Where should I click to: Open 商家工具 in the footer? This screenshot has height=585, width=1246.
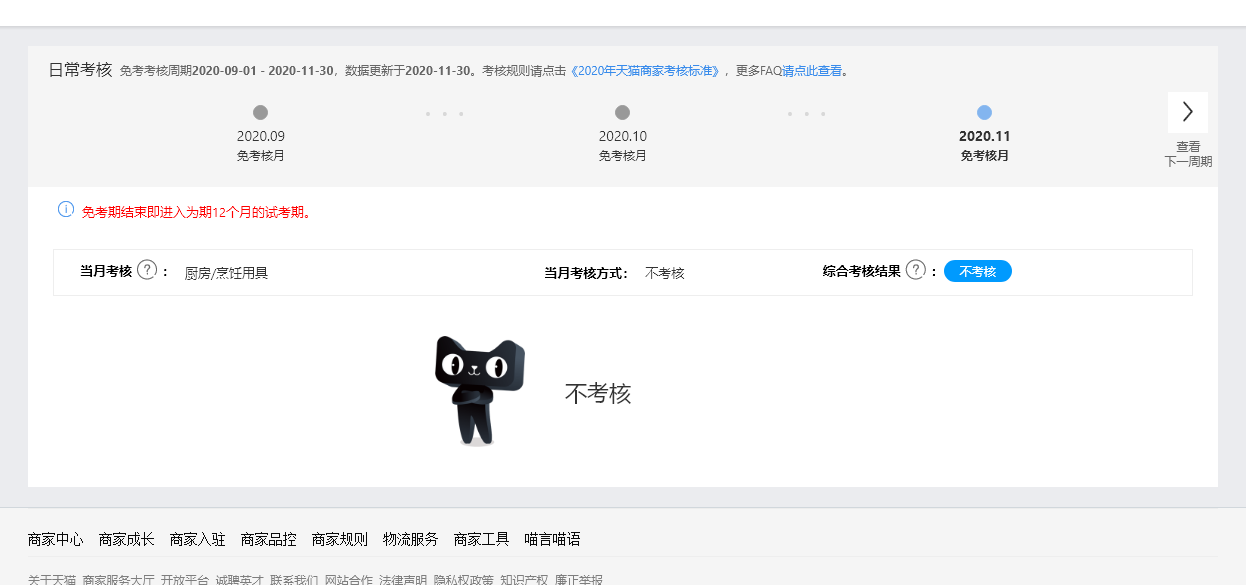482,539
